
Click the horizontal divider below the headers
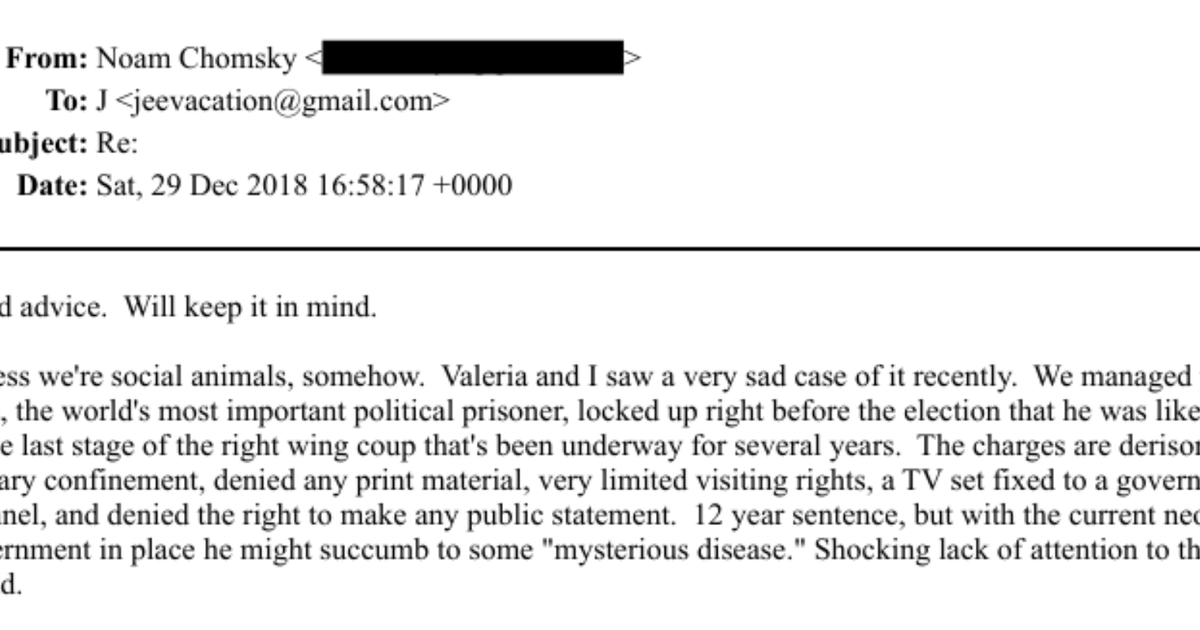(x=600, y=248)
